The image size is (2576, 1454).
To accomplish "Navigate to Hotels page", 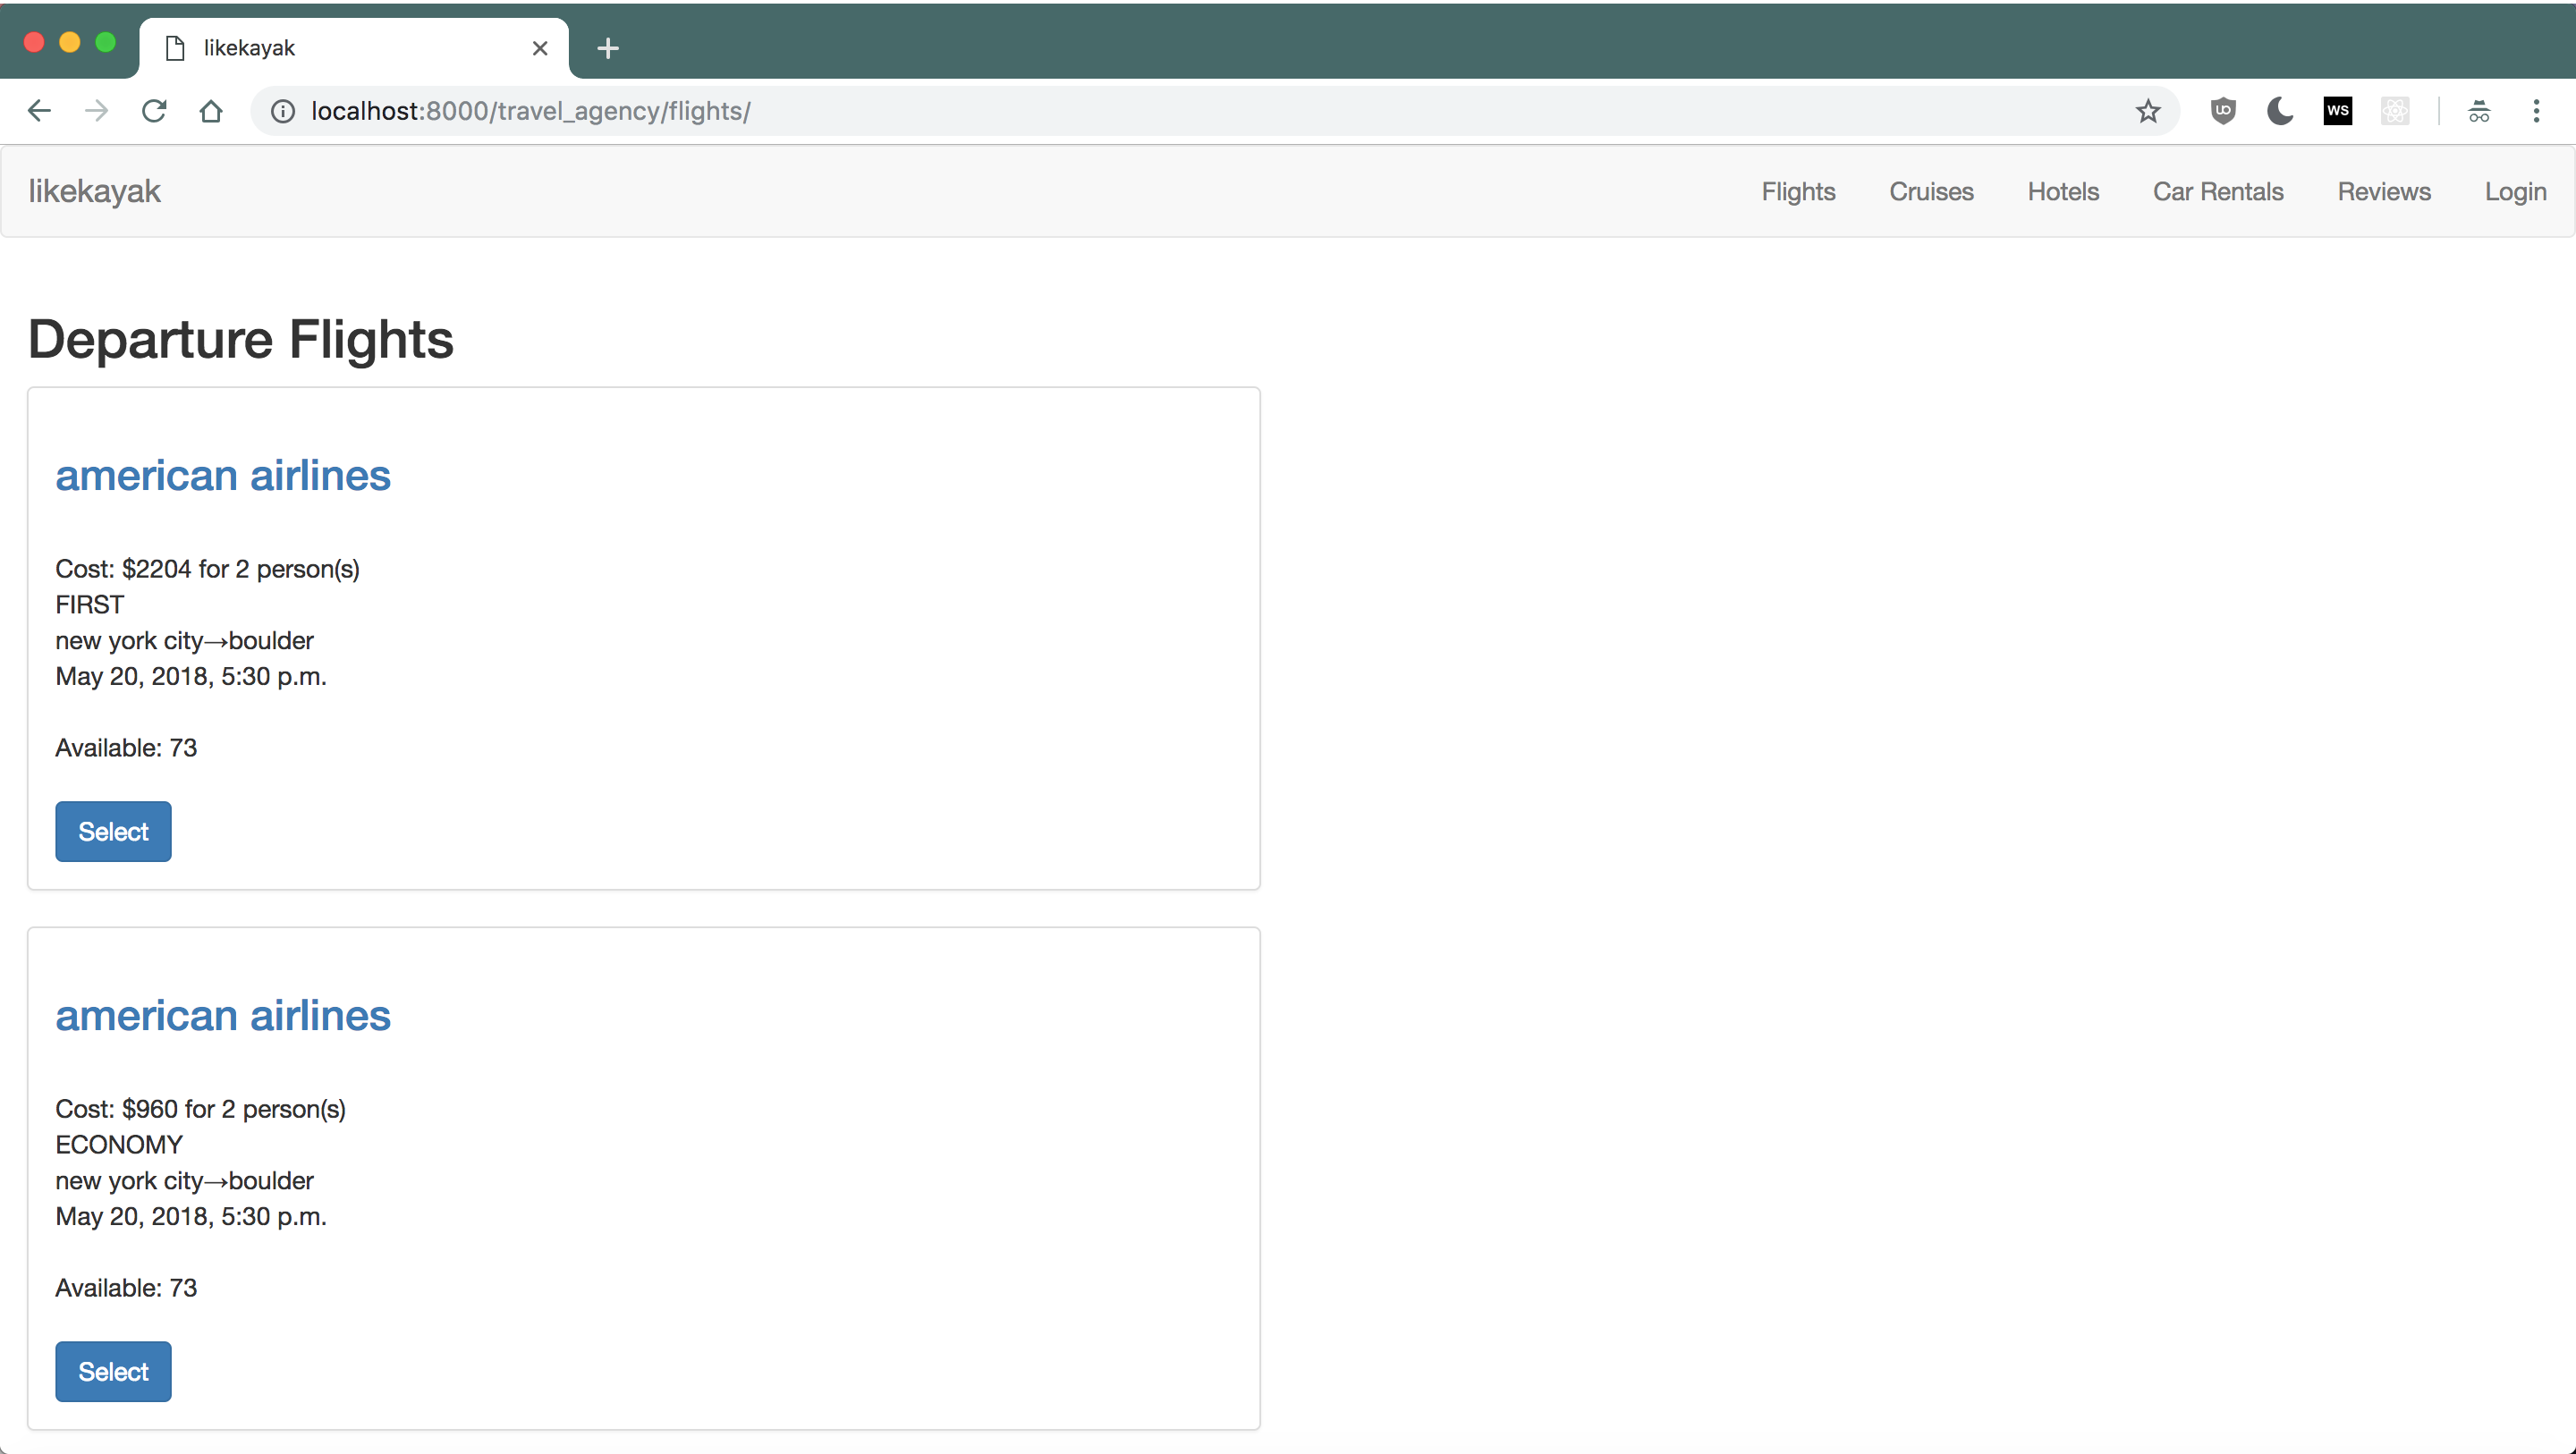I will (2061, 191).
